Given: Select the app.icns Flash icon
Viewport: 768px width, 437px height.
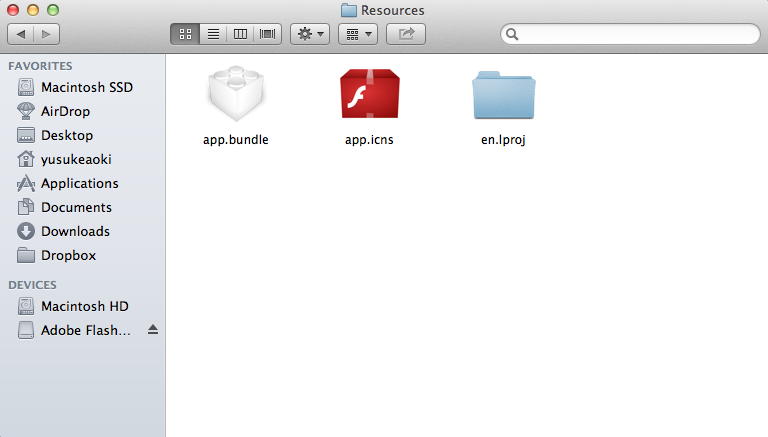Looking at the screenshot, I should click(370, 93).
